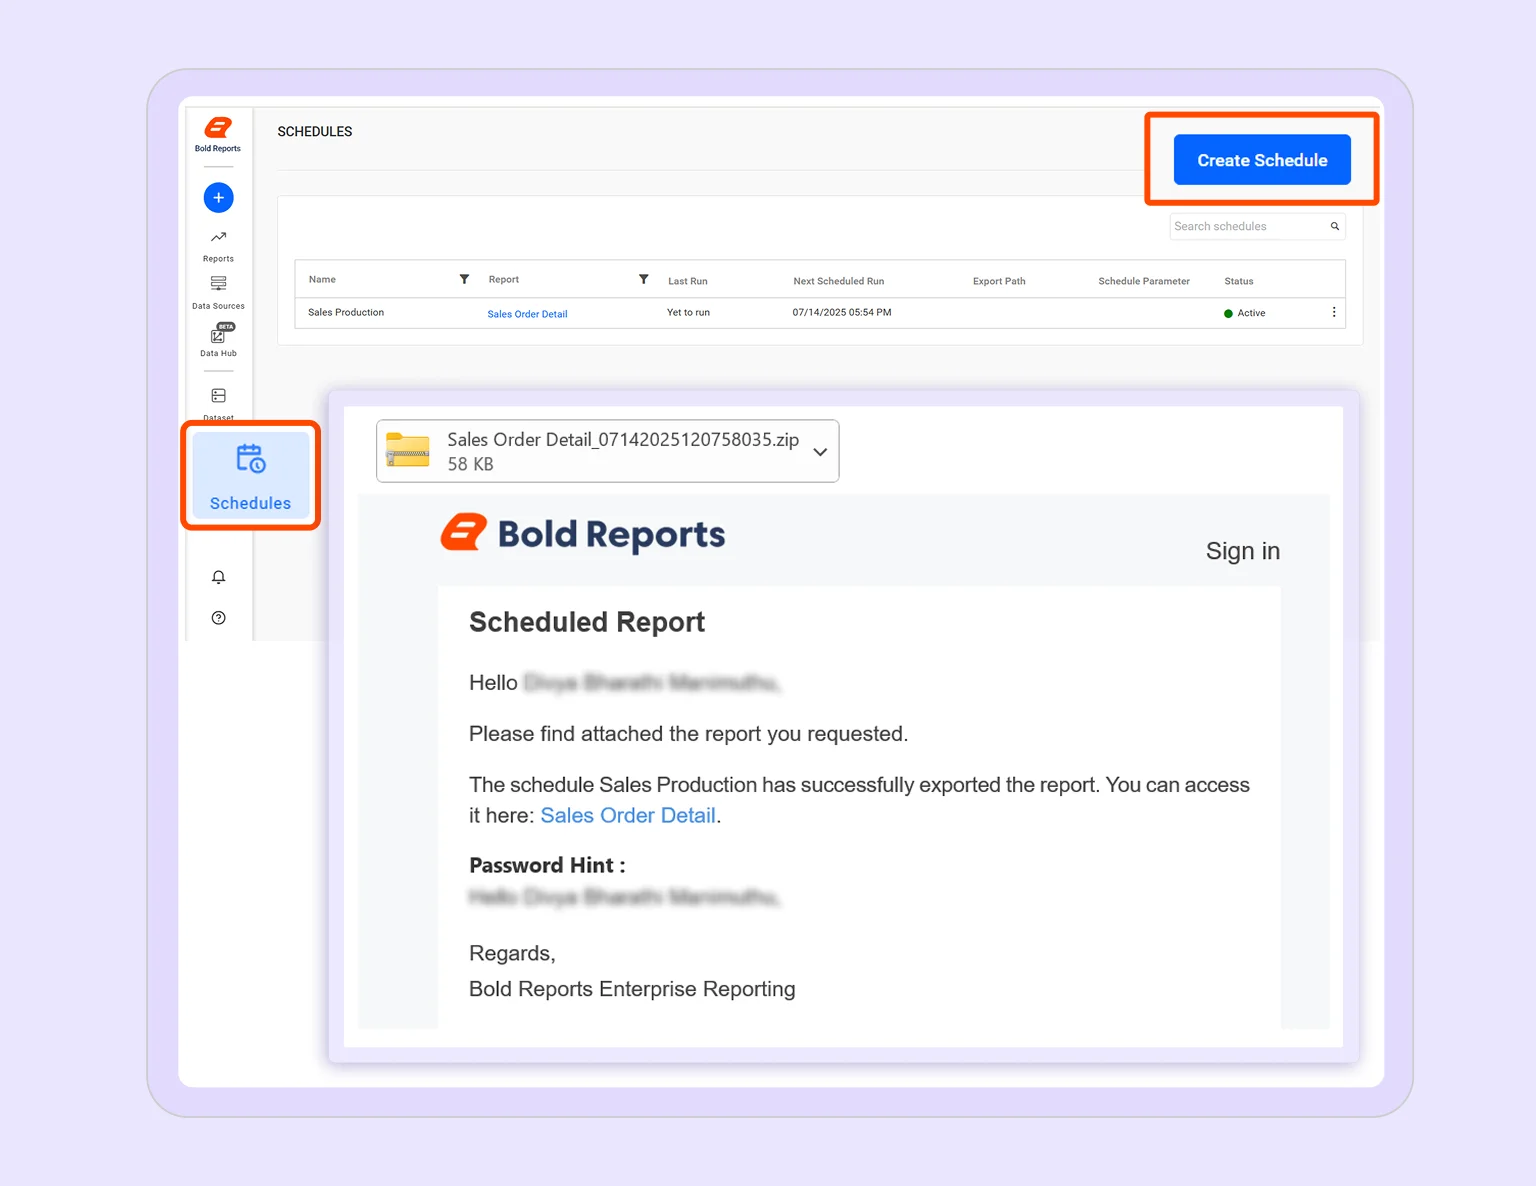Screen dimensions: 1536x1186
Task: Click the Create Schedule button
Action: point(1262,159)
